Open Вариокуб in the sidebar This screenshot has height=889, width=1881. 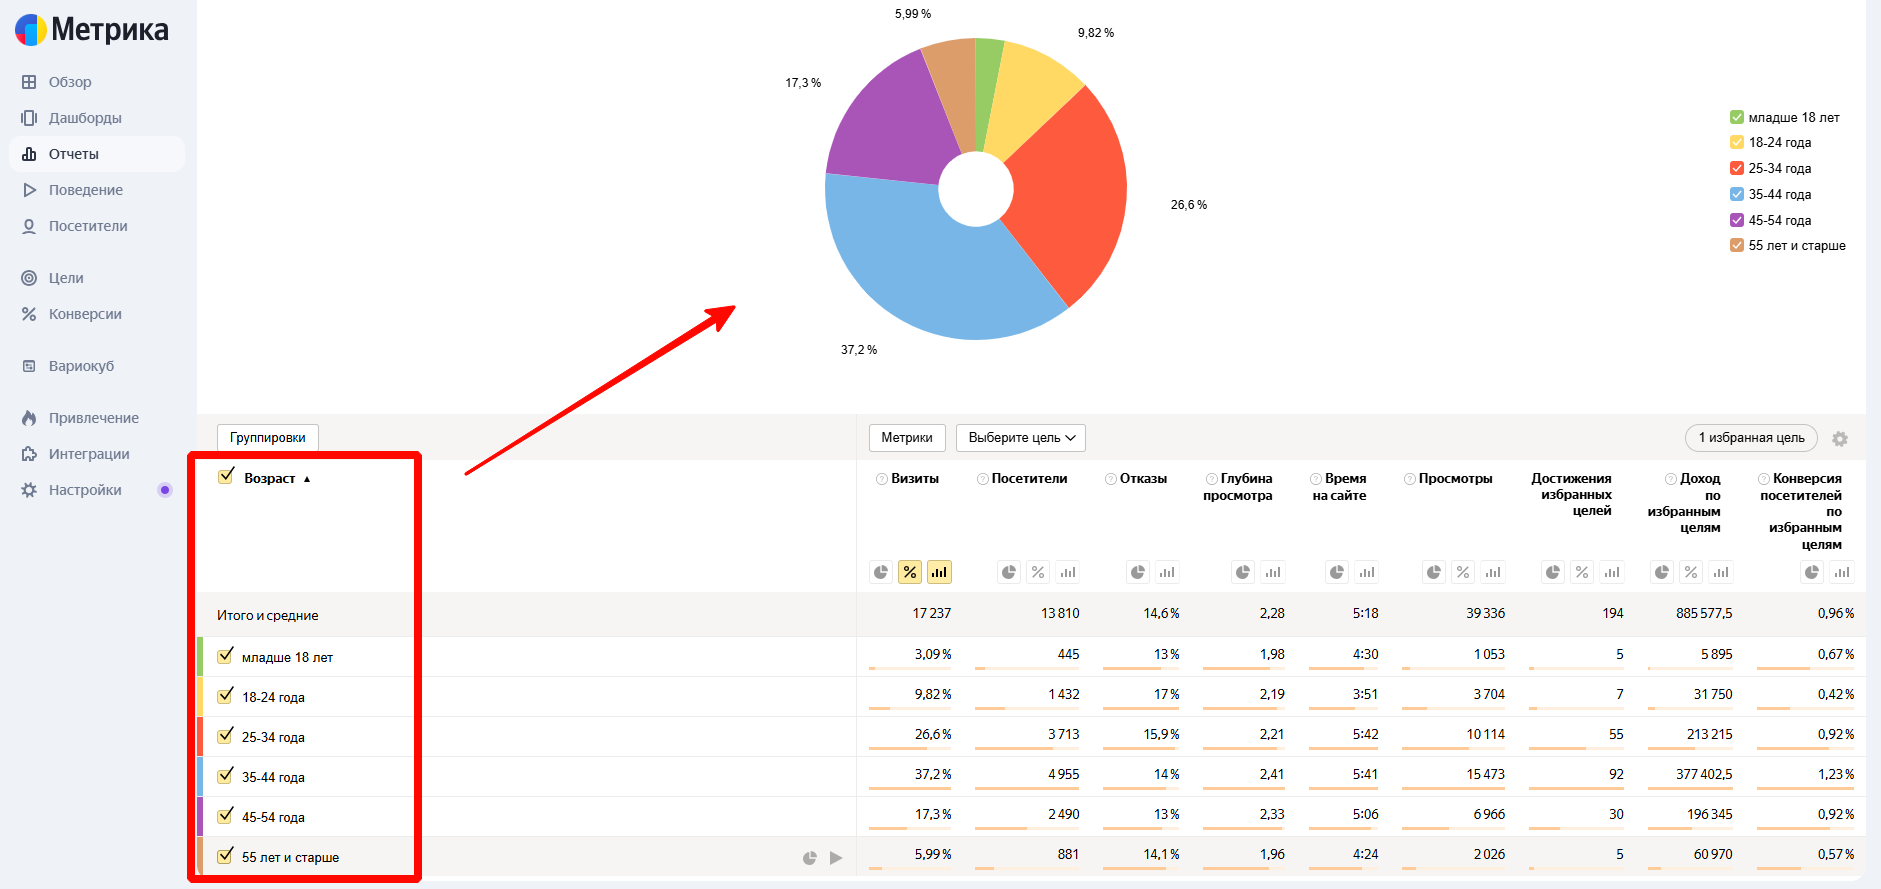click(81, 366)
